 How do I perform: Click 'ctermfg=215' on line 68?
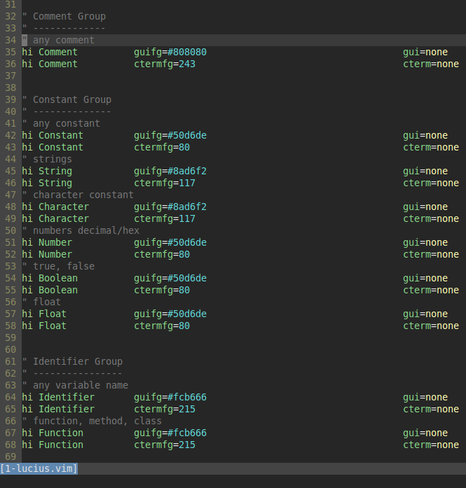165,445
